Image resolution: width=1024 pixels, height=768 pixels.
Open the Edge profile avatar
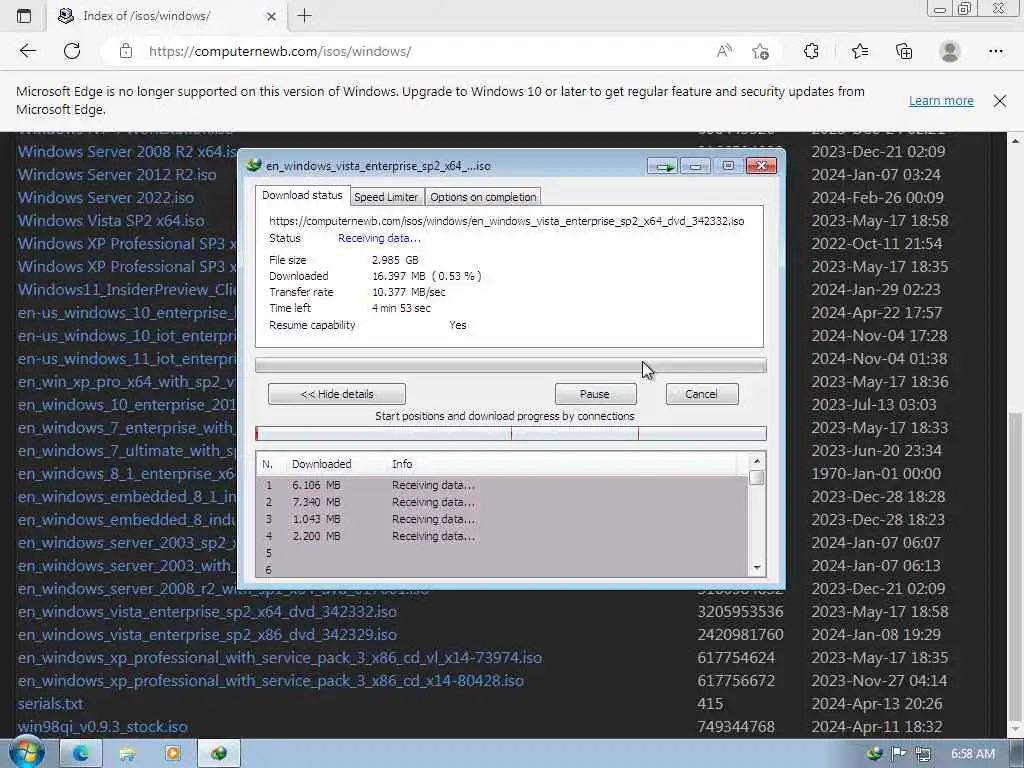tap(950, 51)
